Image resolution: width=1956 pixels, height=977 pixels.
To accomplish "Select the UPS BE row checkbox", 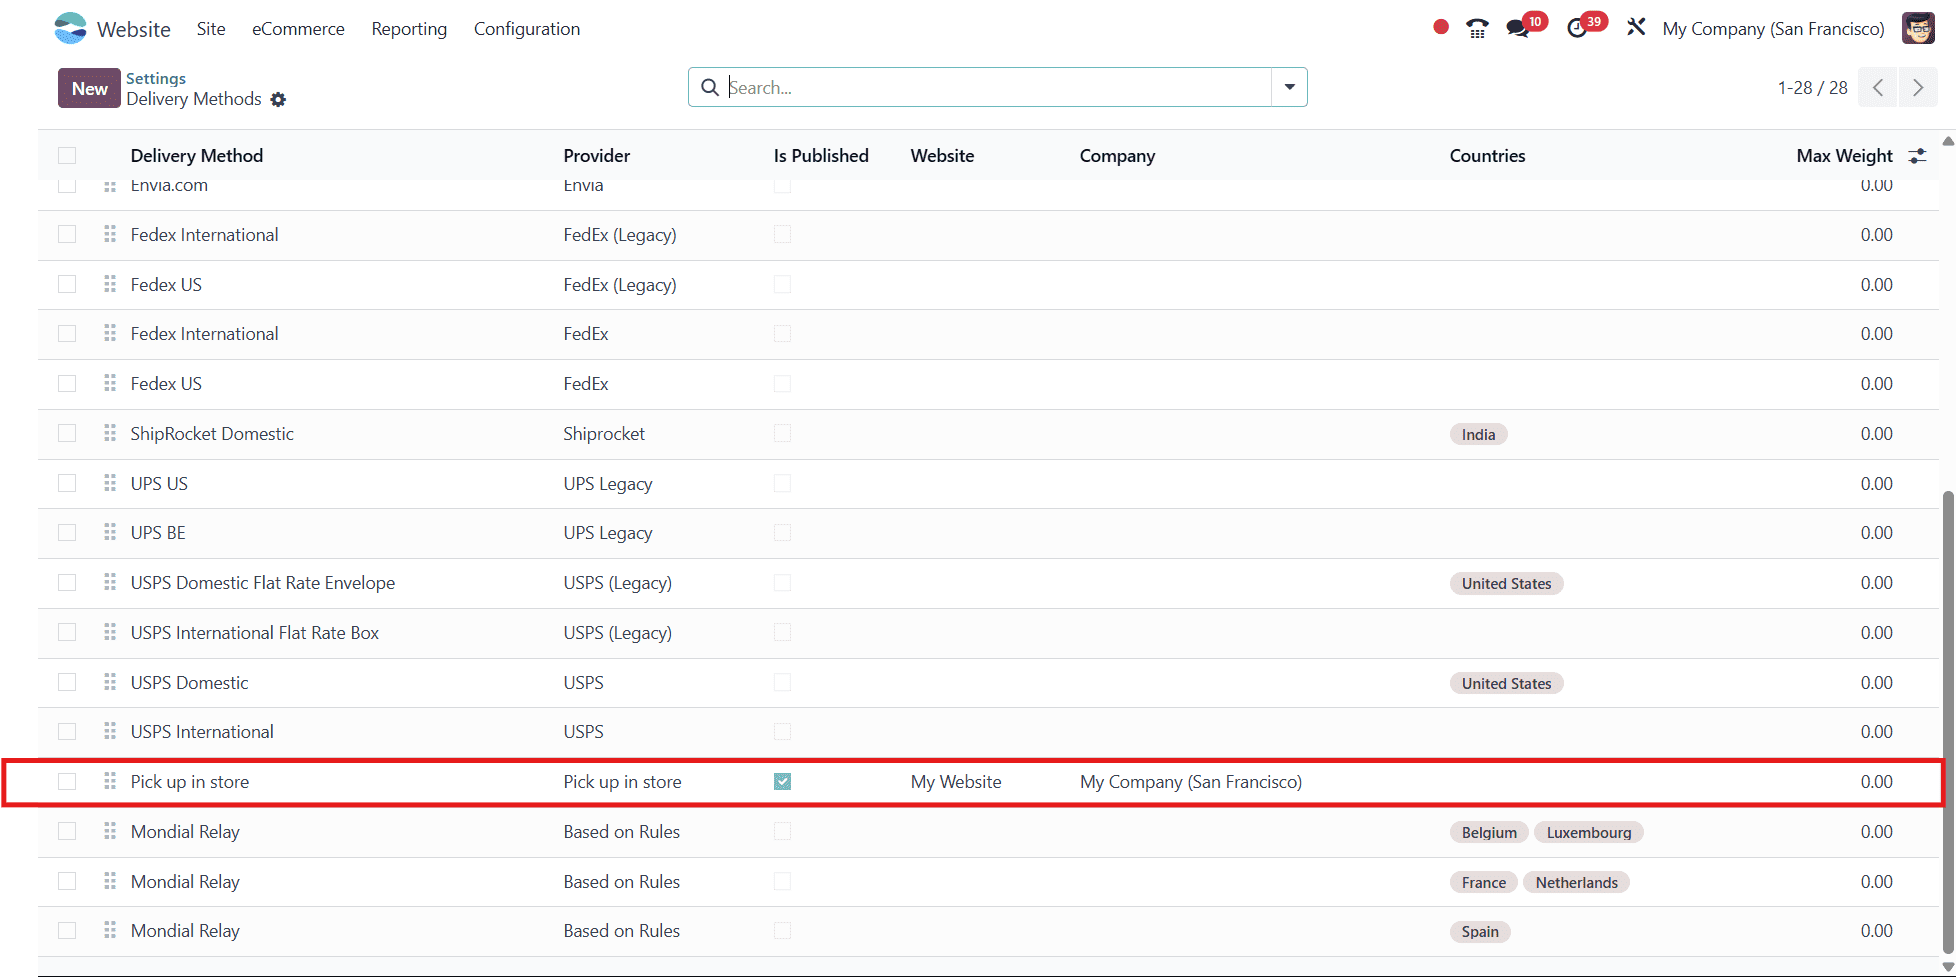I will [67, 532].
